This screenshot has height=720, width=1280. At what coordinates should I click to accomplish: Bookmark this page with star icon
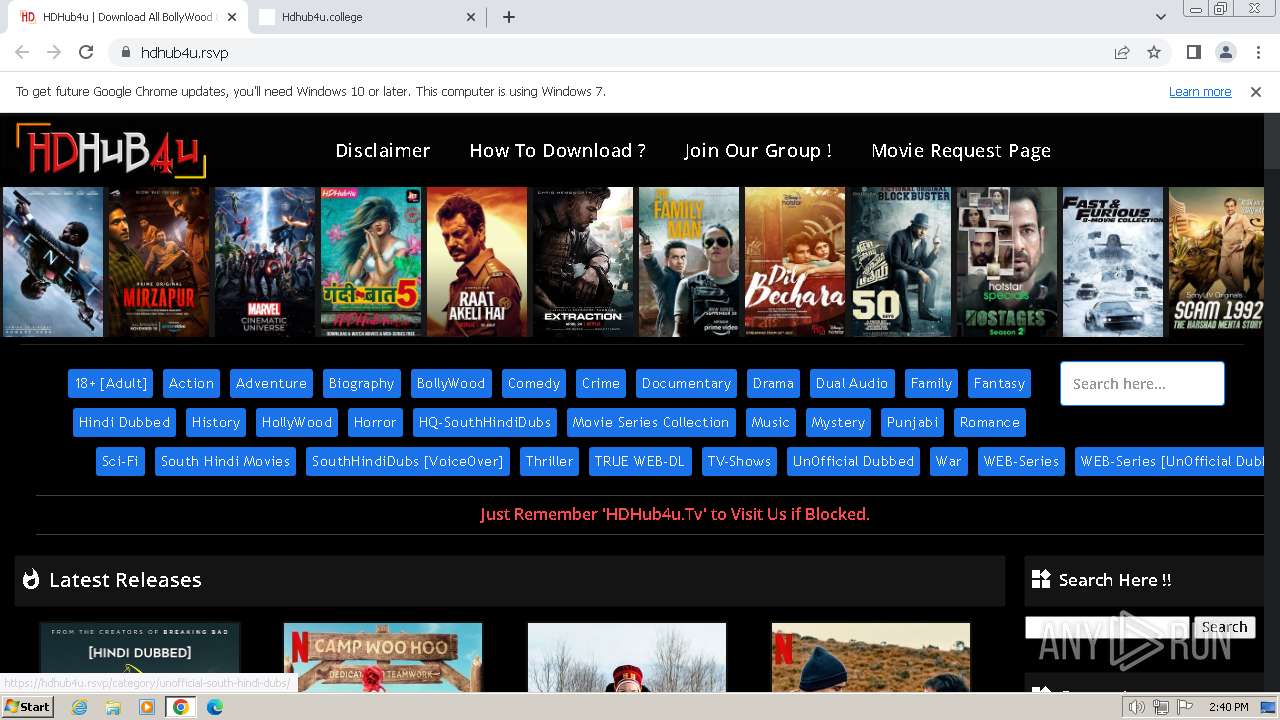coord(1154,52)
